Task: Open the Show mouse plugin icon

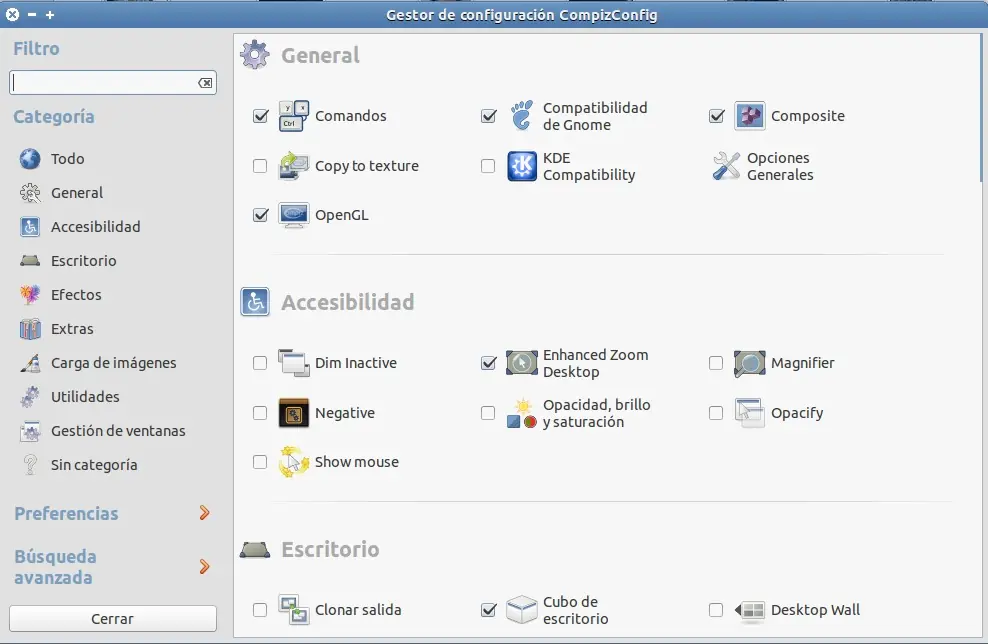Action: pos(294,462)
